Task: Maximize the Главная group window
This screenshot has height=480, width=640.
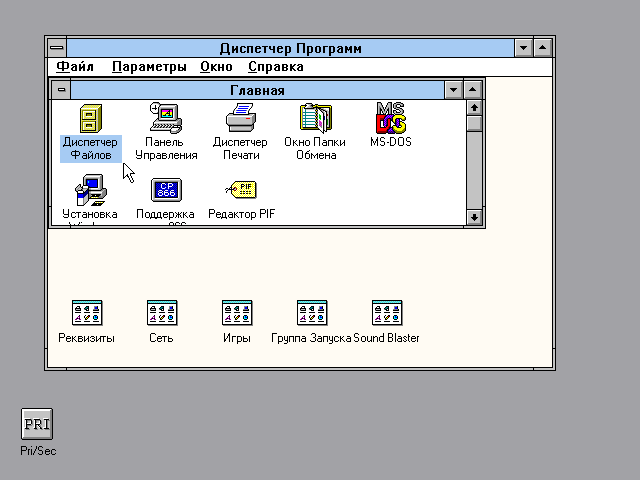Action: coord(473,90)
